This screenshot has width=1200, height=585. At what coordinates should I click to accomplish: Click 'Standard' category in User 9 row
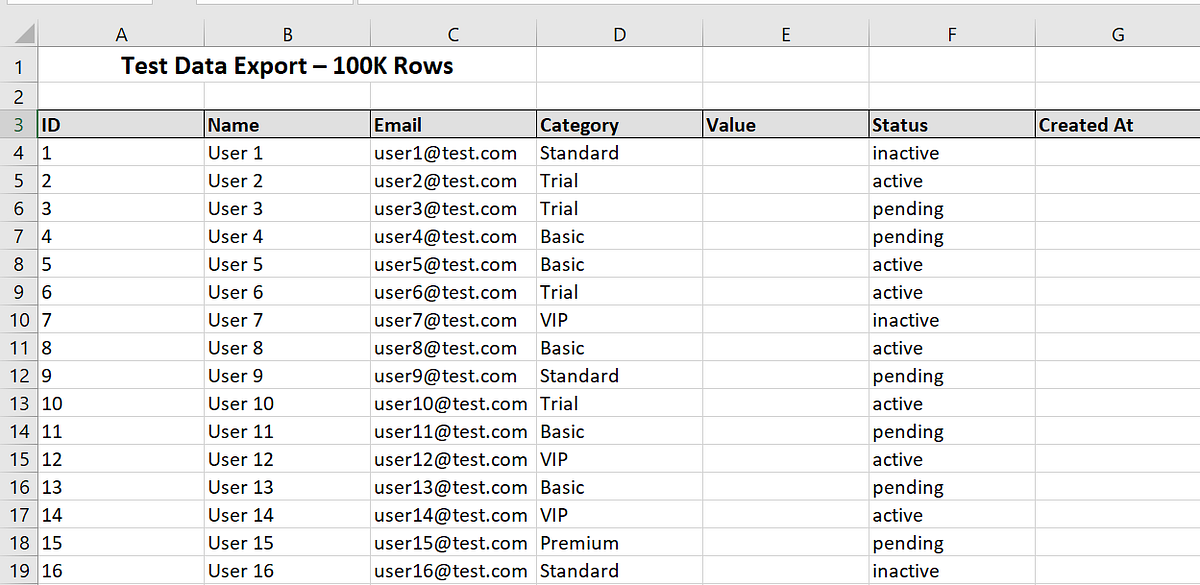pos(620,376)
